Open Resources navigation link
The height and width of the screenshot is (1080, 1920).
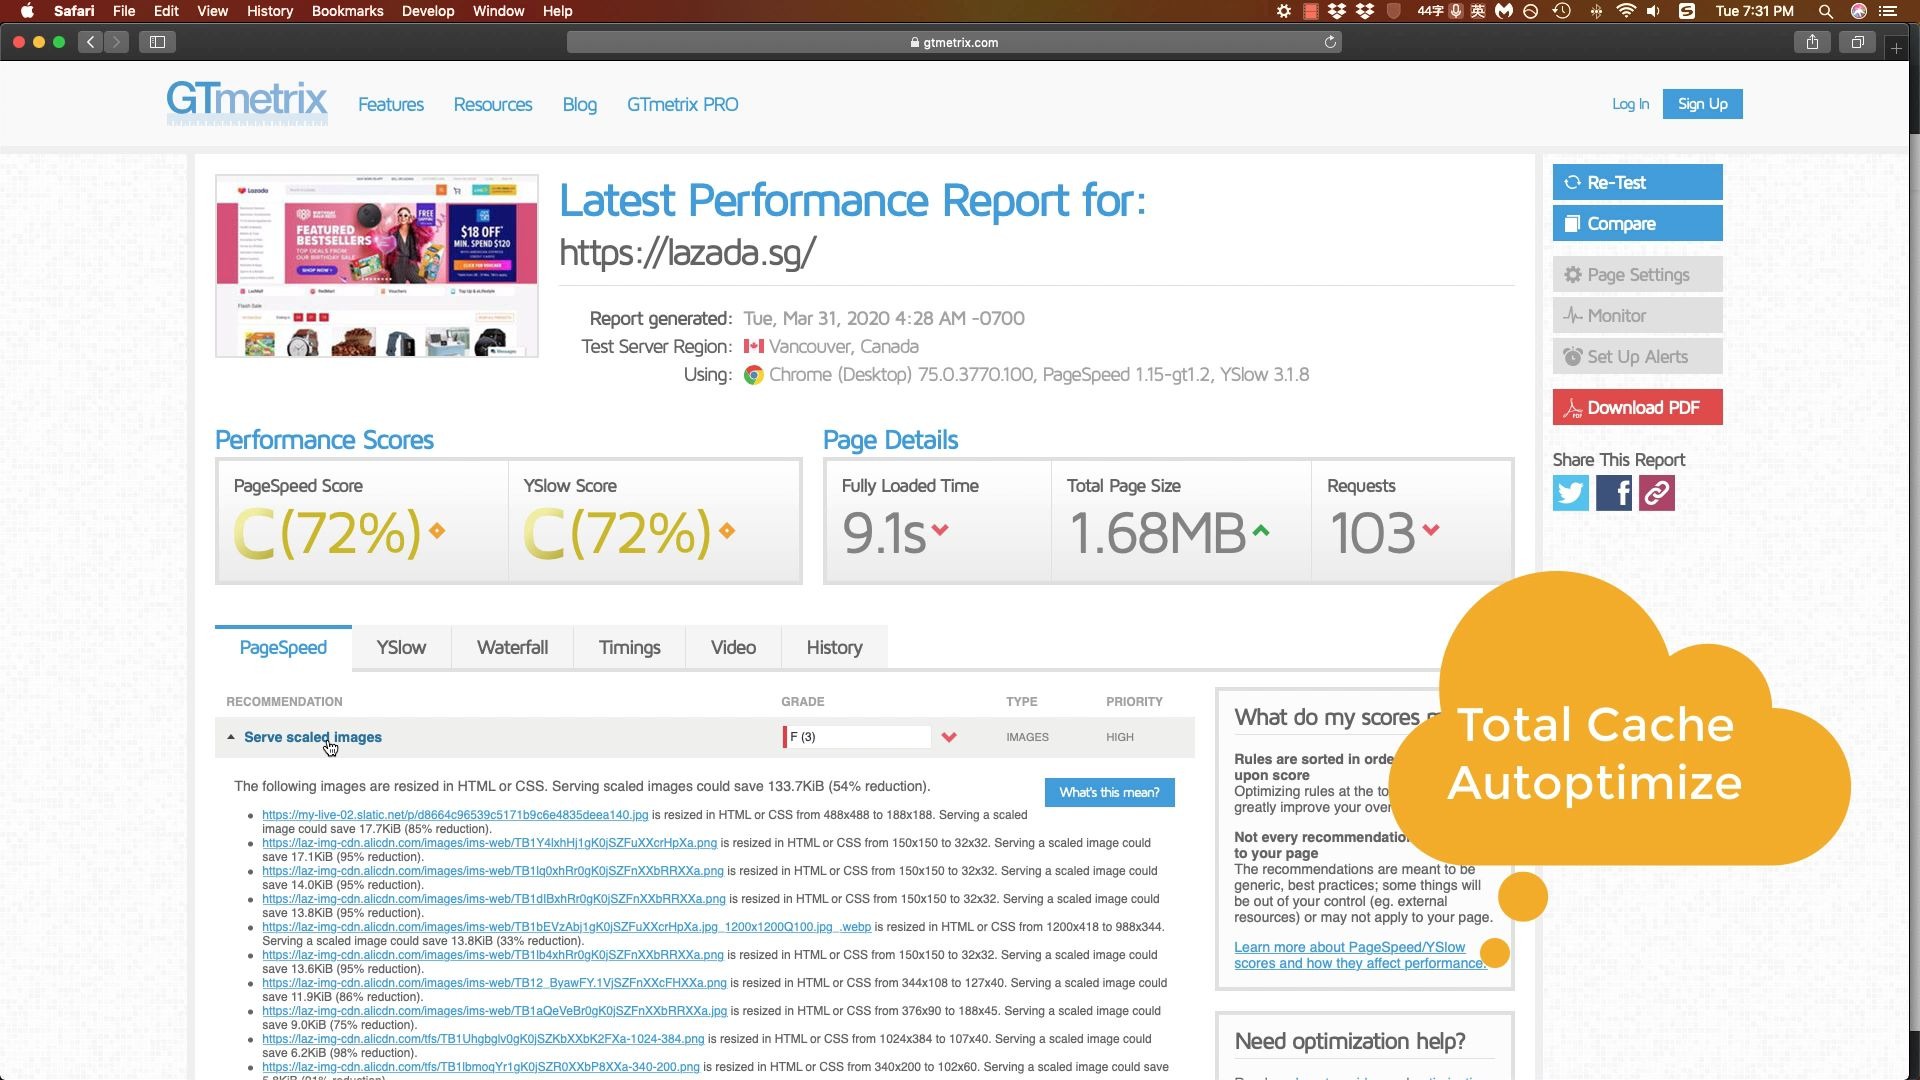click(493, 104)
